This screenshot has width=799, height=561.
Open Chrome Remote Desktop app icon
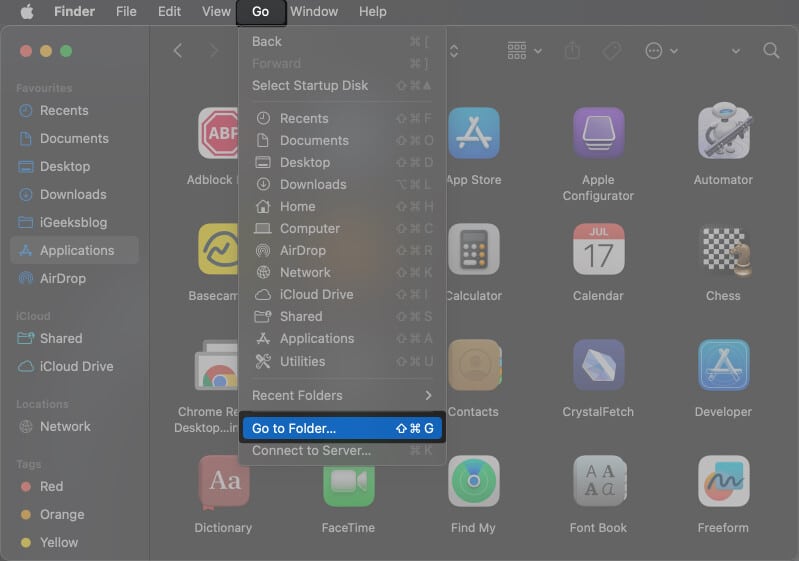pyautogui.click(x=217, y=365)
